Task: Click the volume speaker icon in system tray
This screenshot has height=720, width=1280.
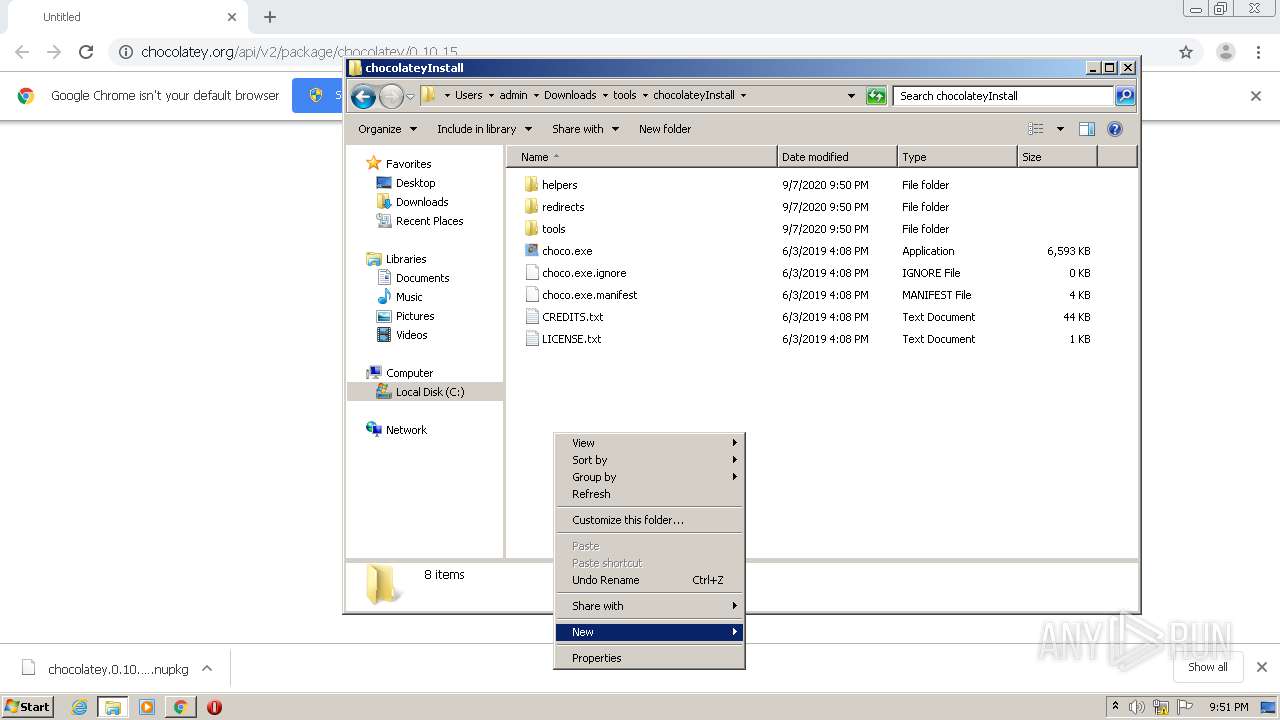Action: [1137, 707]
